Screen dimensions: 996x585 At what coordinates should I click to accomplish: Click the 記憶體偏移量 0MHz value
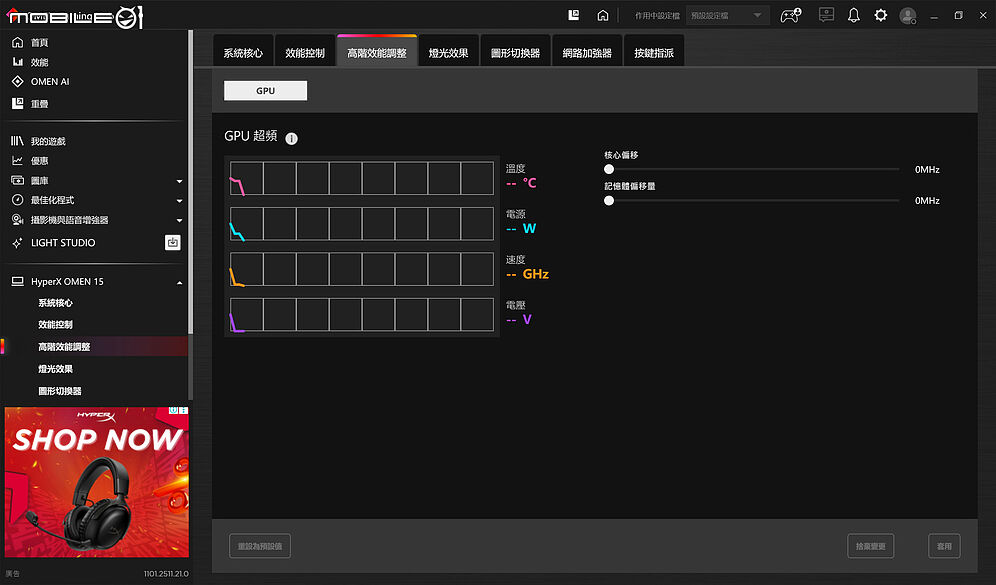pos(927,201)
